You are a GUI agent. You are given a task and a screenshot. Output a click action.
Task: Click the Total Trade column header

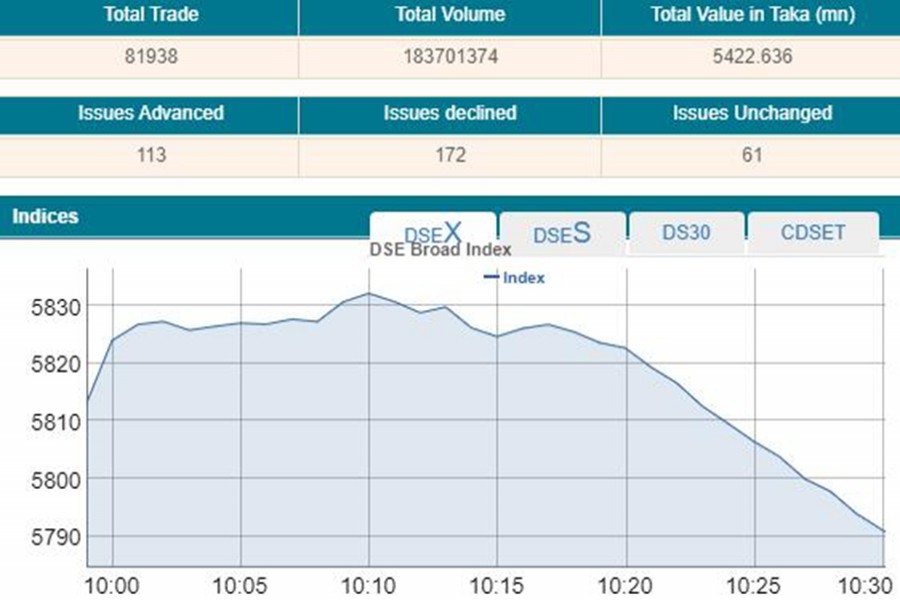click(x=153, y=15)
